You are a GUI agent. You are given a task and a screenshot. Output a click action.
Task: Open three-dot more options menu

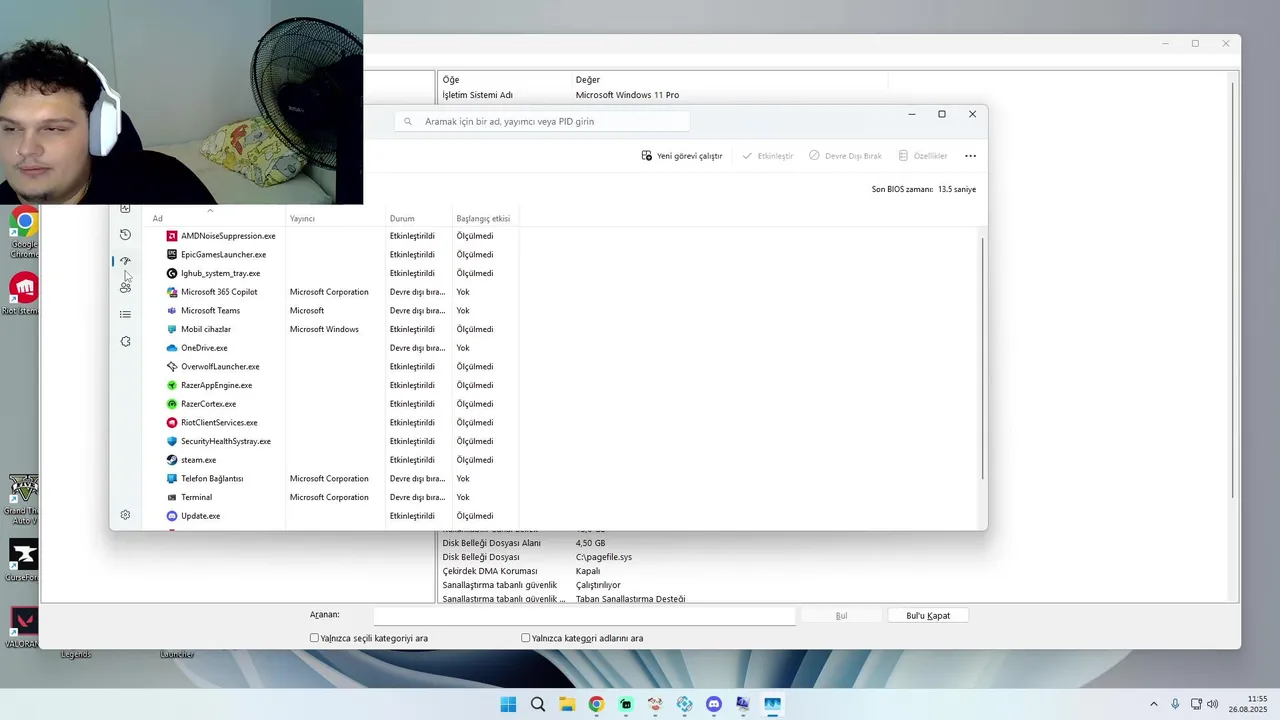click(970, 156)
